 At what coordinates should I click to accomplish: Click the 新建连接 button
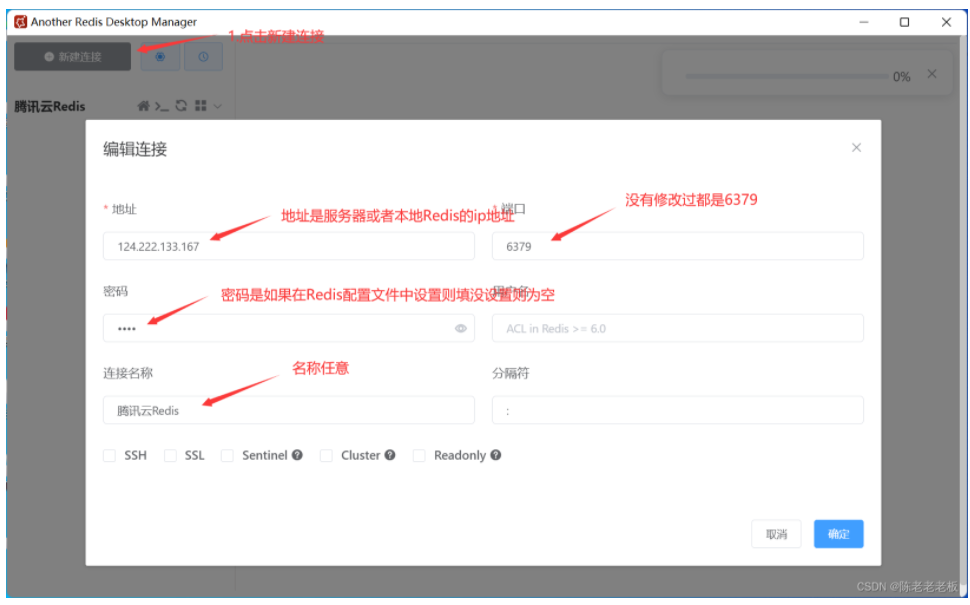click(72, 56)
